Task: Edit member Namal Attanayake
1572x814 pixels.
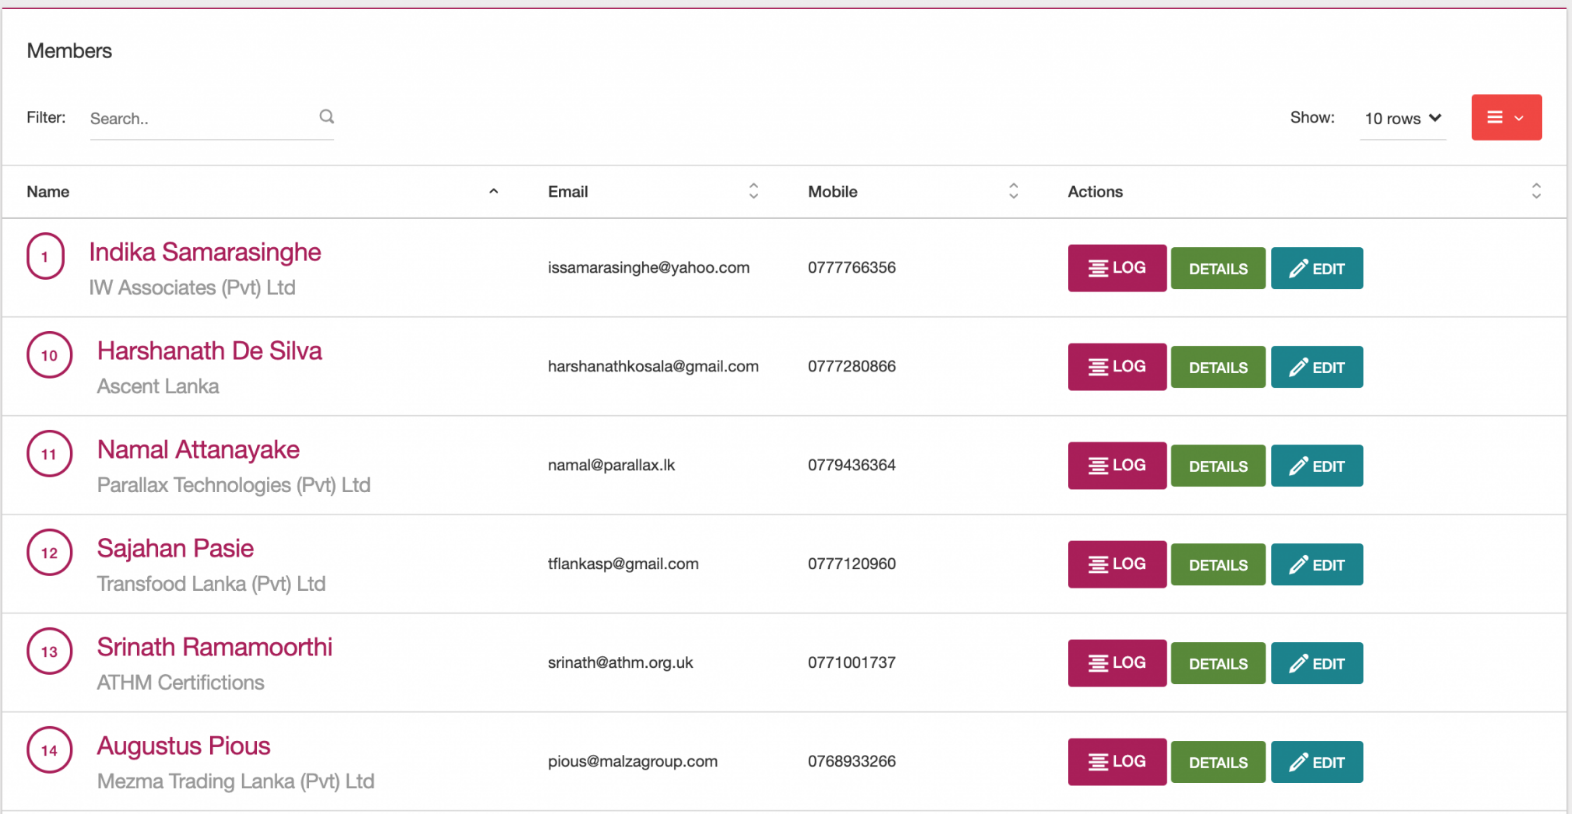Action: [1317, 466]
